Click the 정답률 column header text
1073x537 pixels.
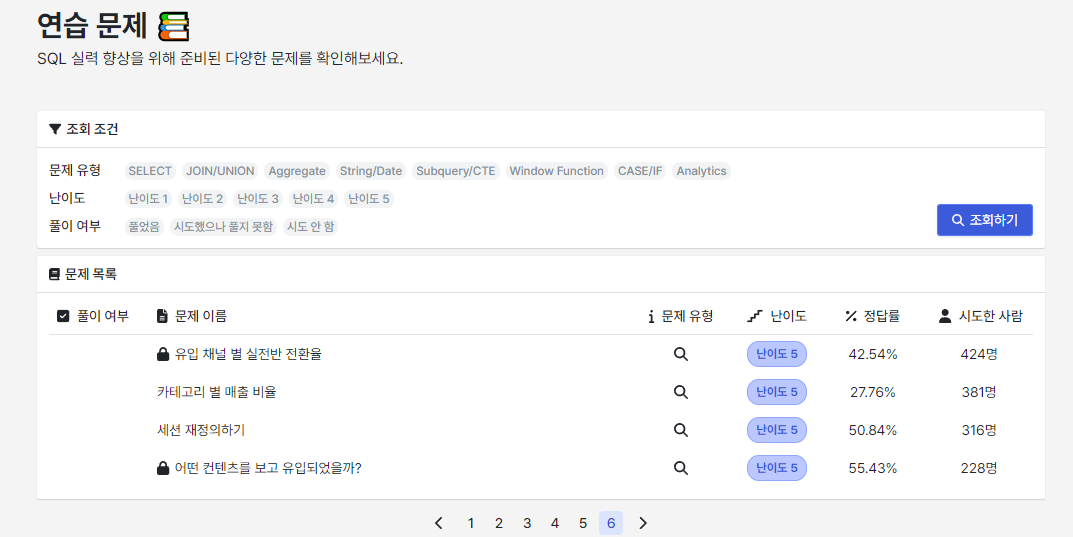pos(882,316)
